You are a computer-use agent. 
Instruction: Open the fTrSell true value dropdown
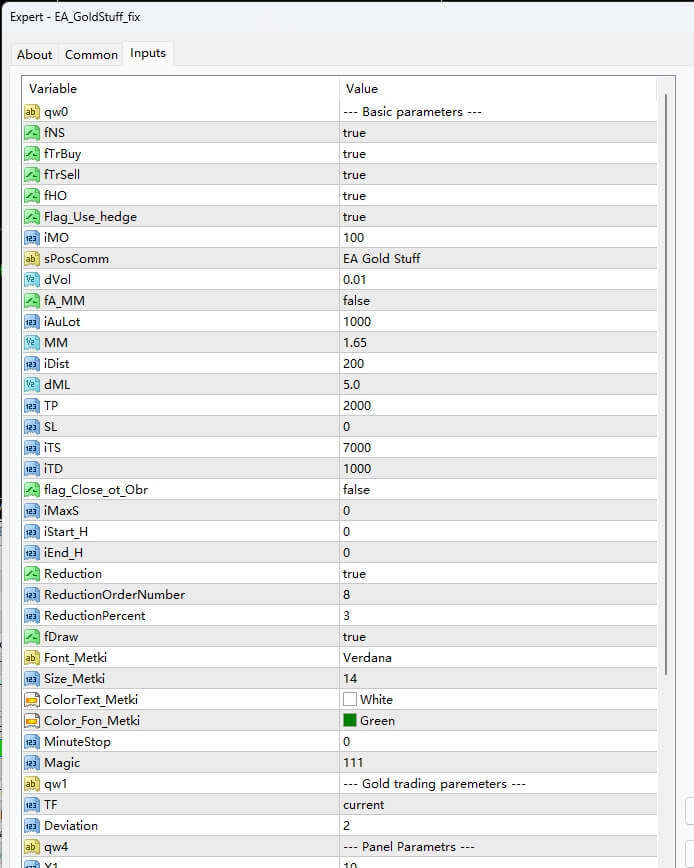pyautogui.click(x=498, y=175)
